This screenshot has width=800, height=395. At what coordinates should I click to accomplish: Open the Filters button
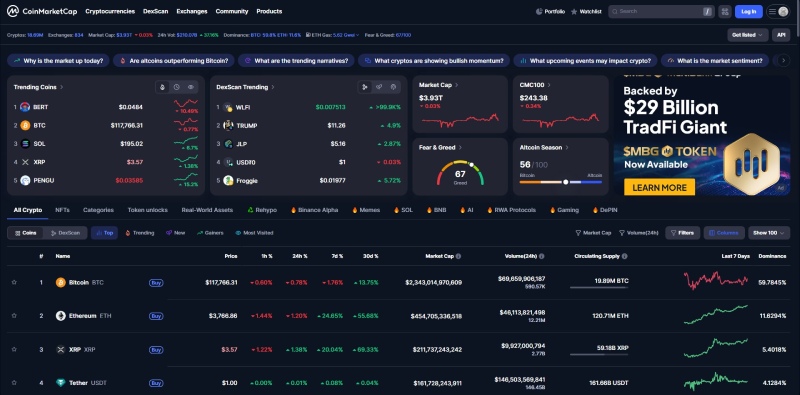(x=682, y=233)
